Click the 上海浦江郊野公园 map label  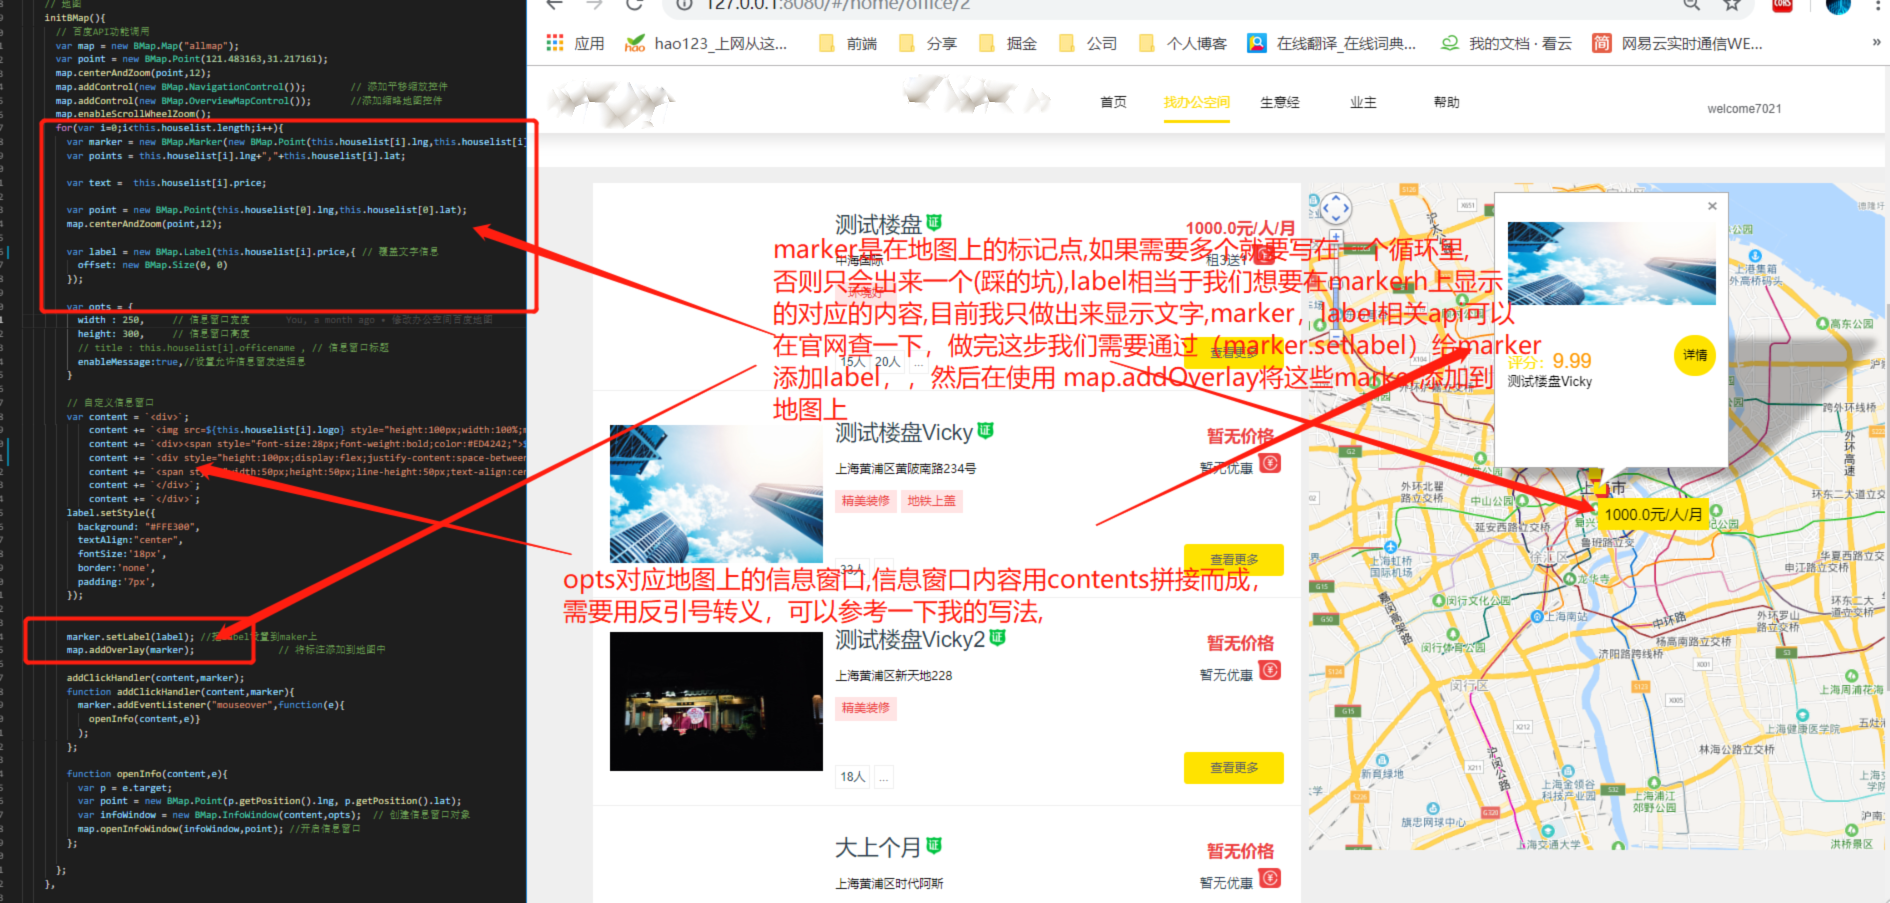click(1654, 802)
